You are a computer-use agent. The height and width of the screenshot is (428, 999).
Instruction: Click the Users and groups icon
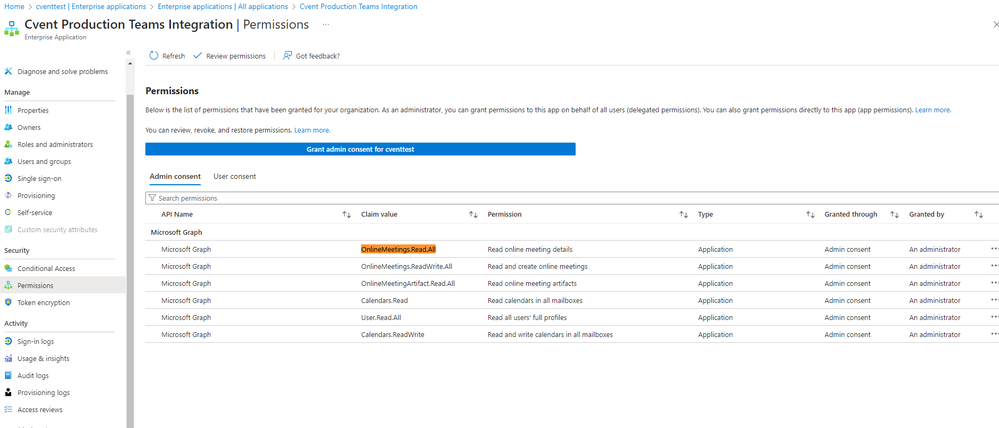(x=9, y=161)
